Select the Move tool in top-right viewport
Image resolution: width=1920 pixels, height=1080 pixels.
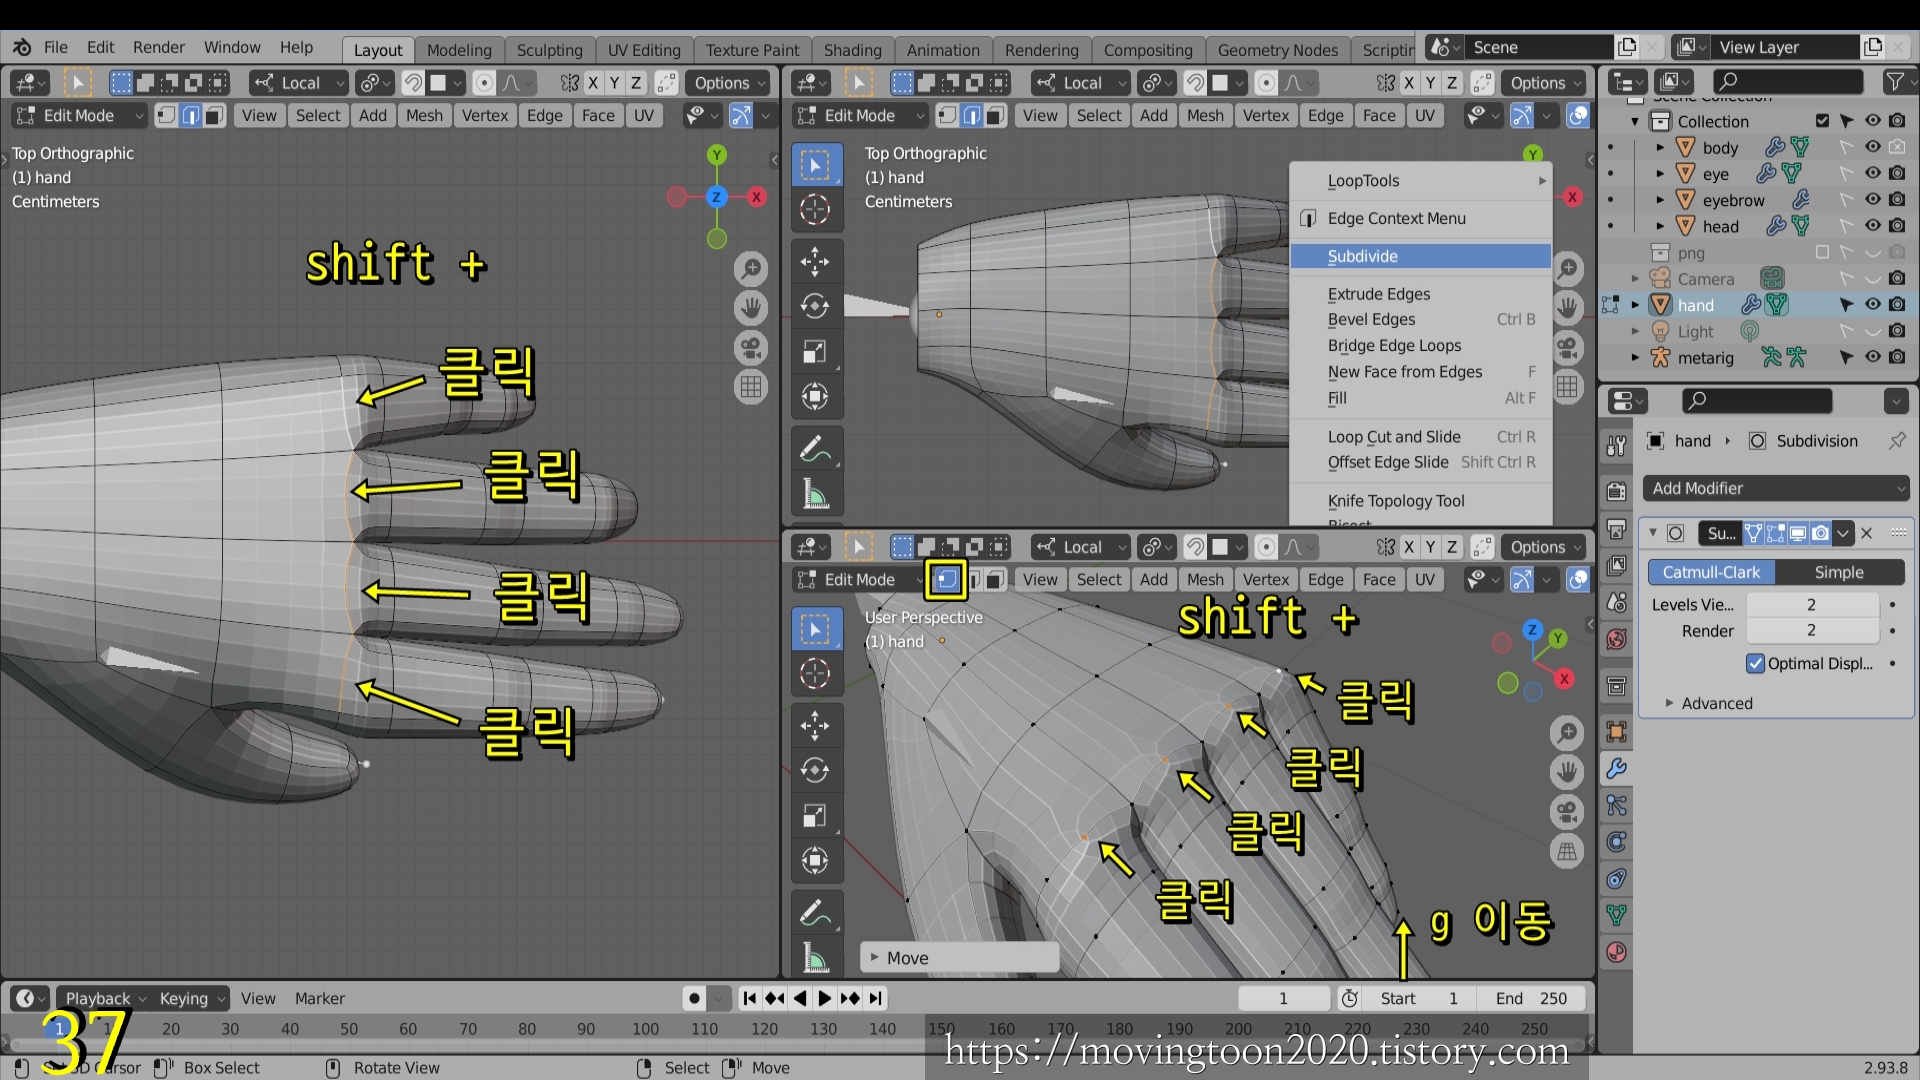point(815,263)
